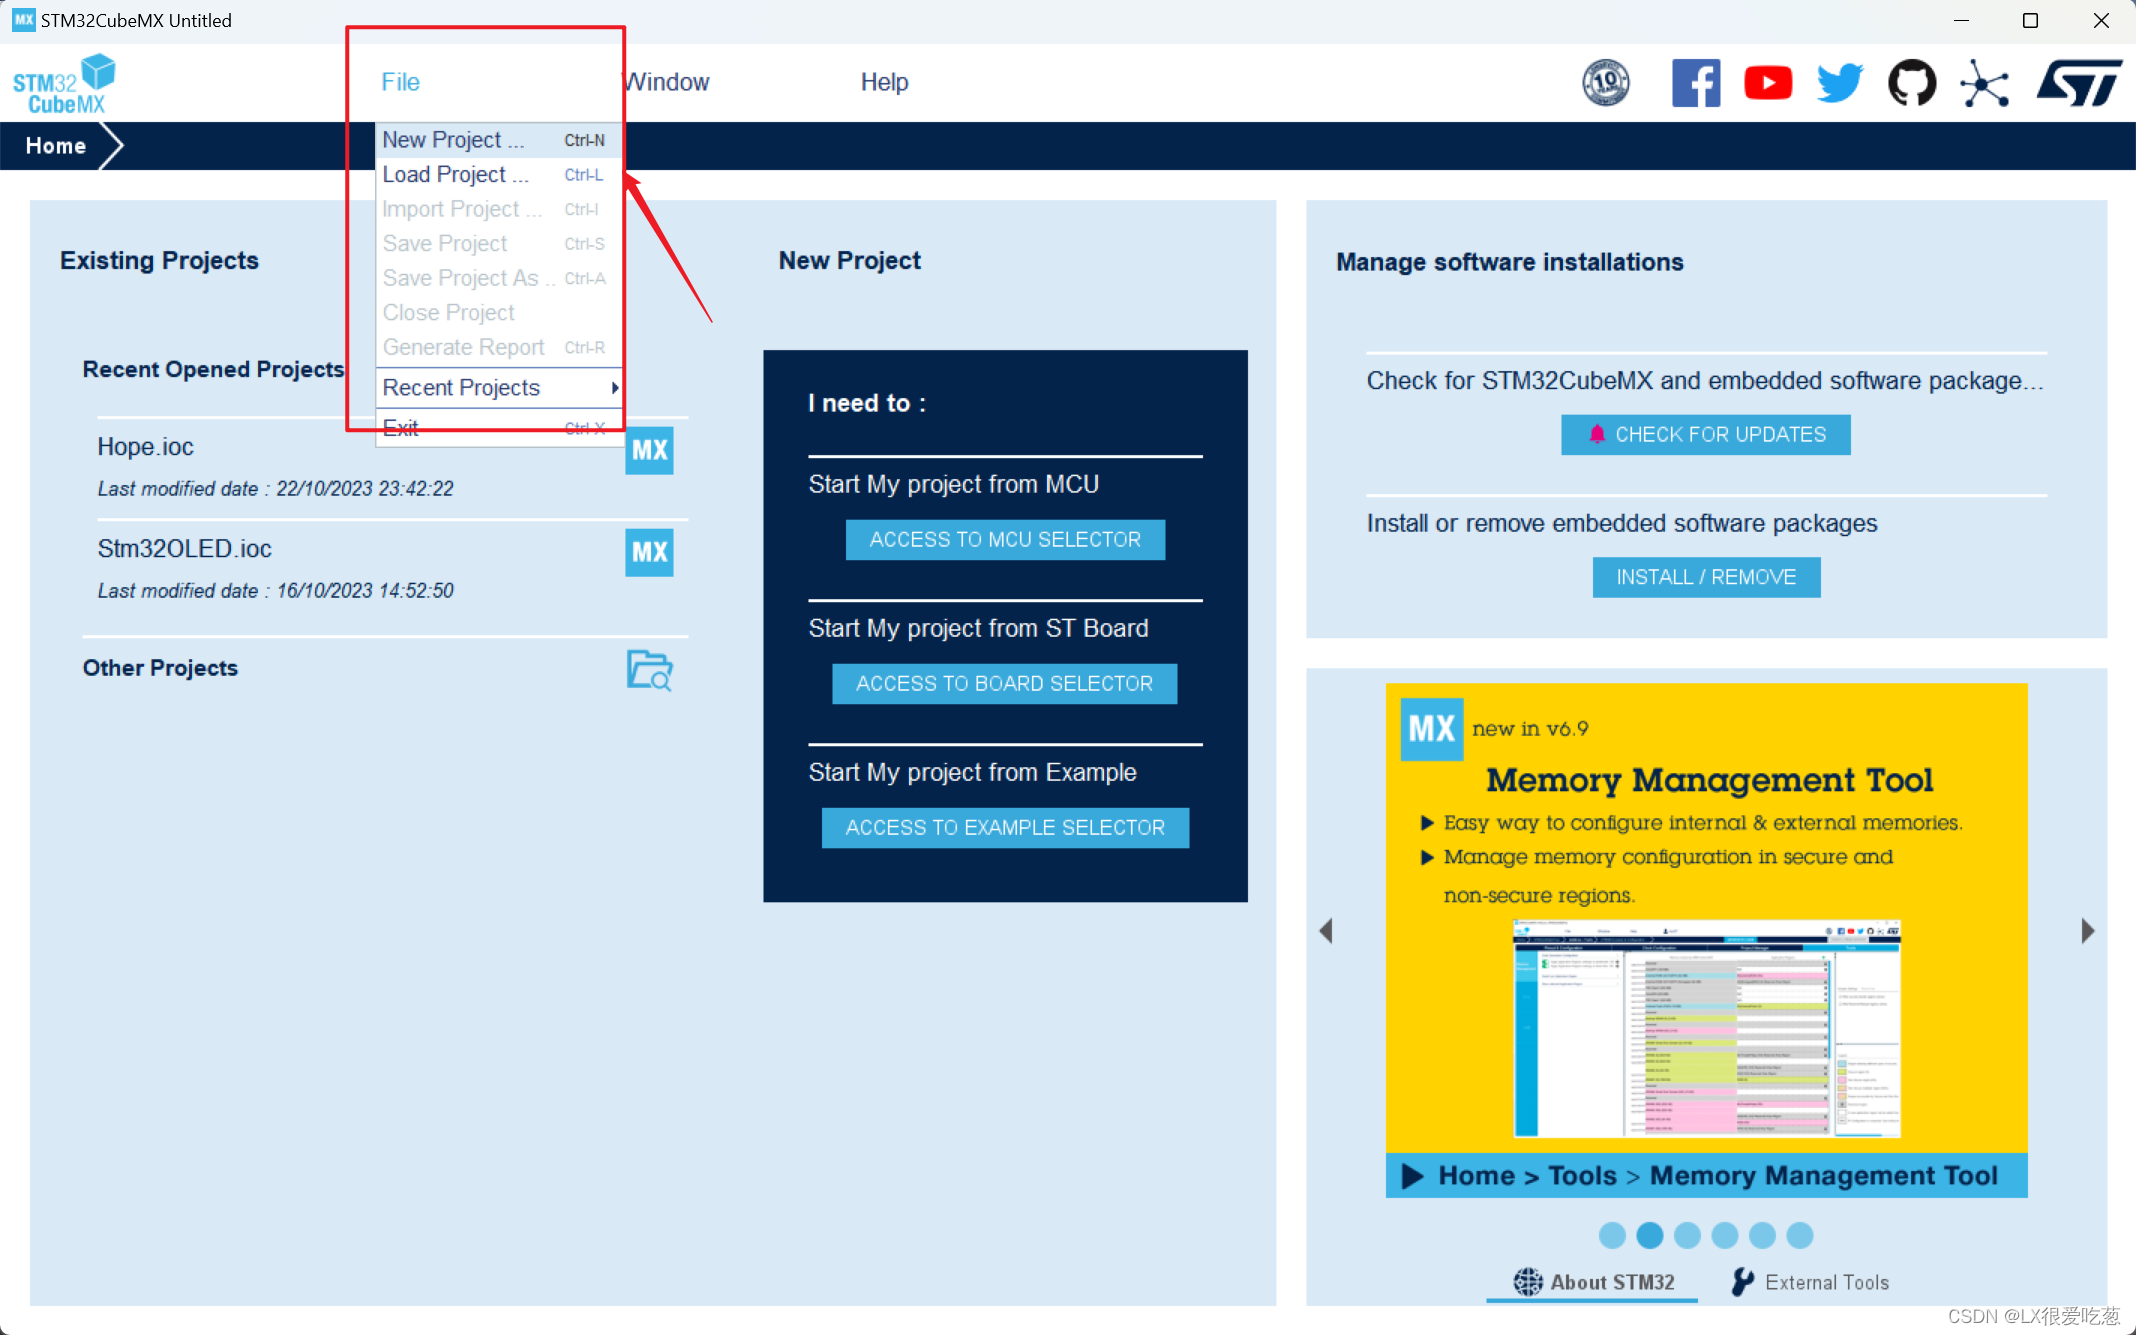Select sixth carousel dot
Image resolution: width=2136 pixels, height=1335 pixels.
pyautogui.click(x=1800, y=1235)
